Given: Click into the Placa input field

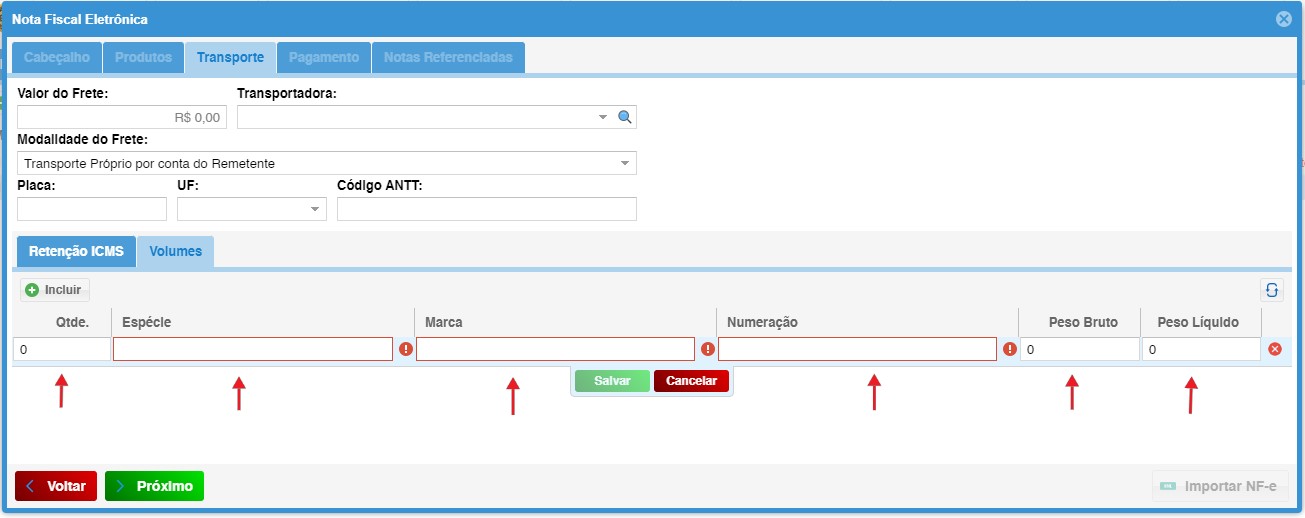Looking at the screenshot, I should 92,209.
